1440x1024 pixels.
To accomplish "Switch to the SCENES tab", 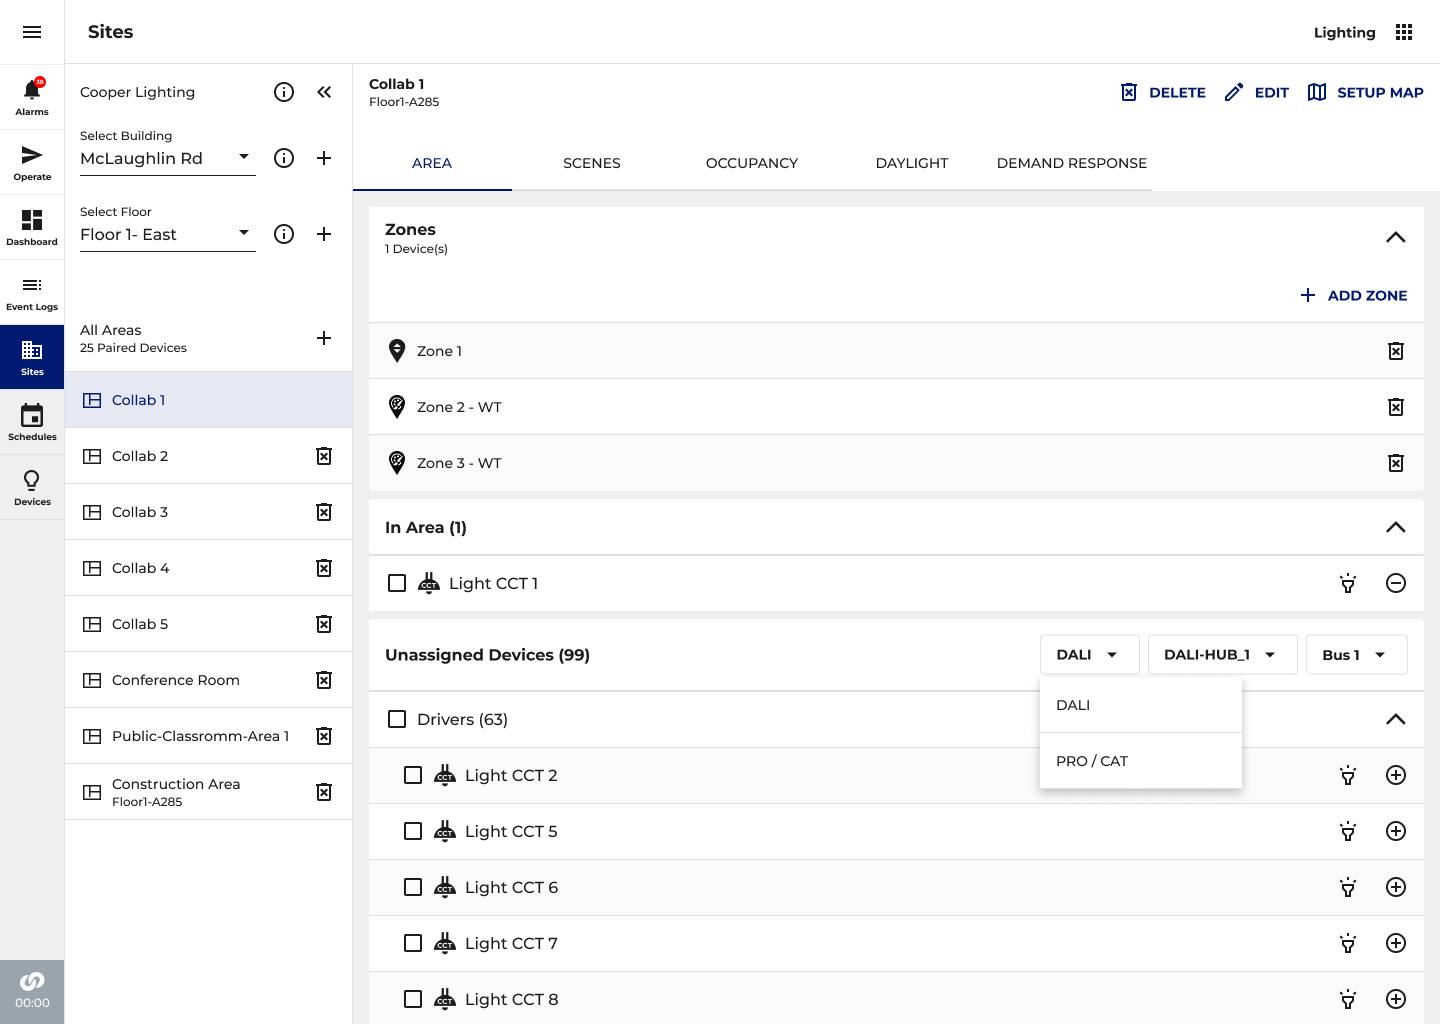I will [x=592, y=163].
